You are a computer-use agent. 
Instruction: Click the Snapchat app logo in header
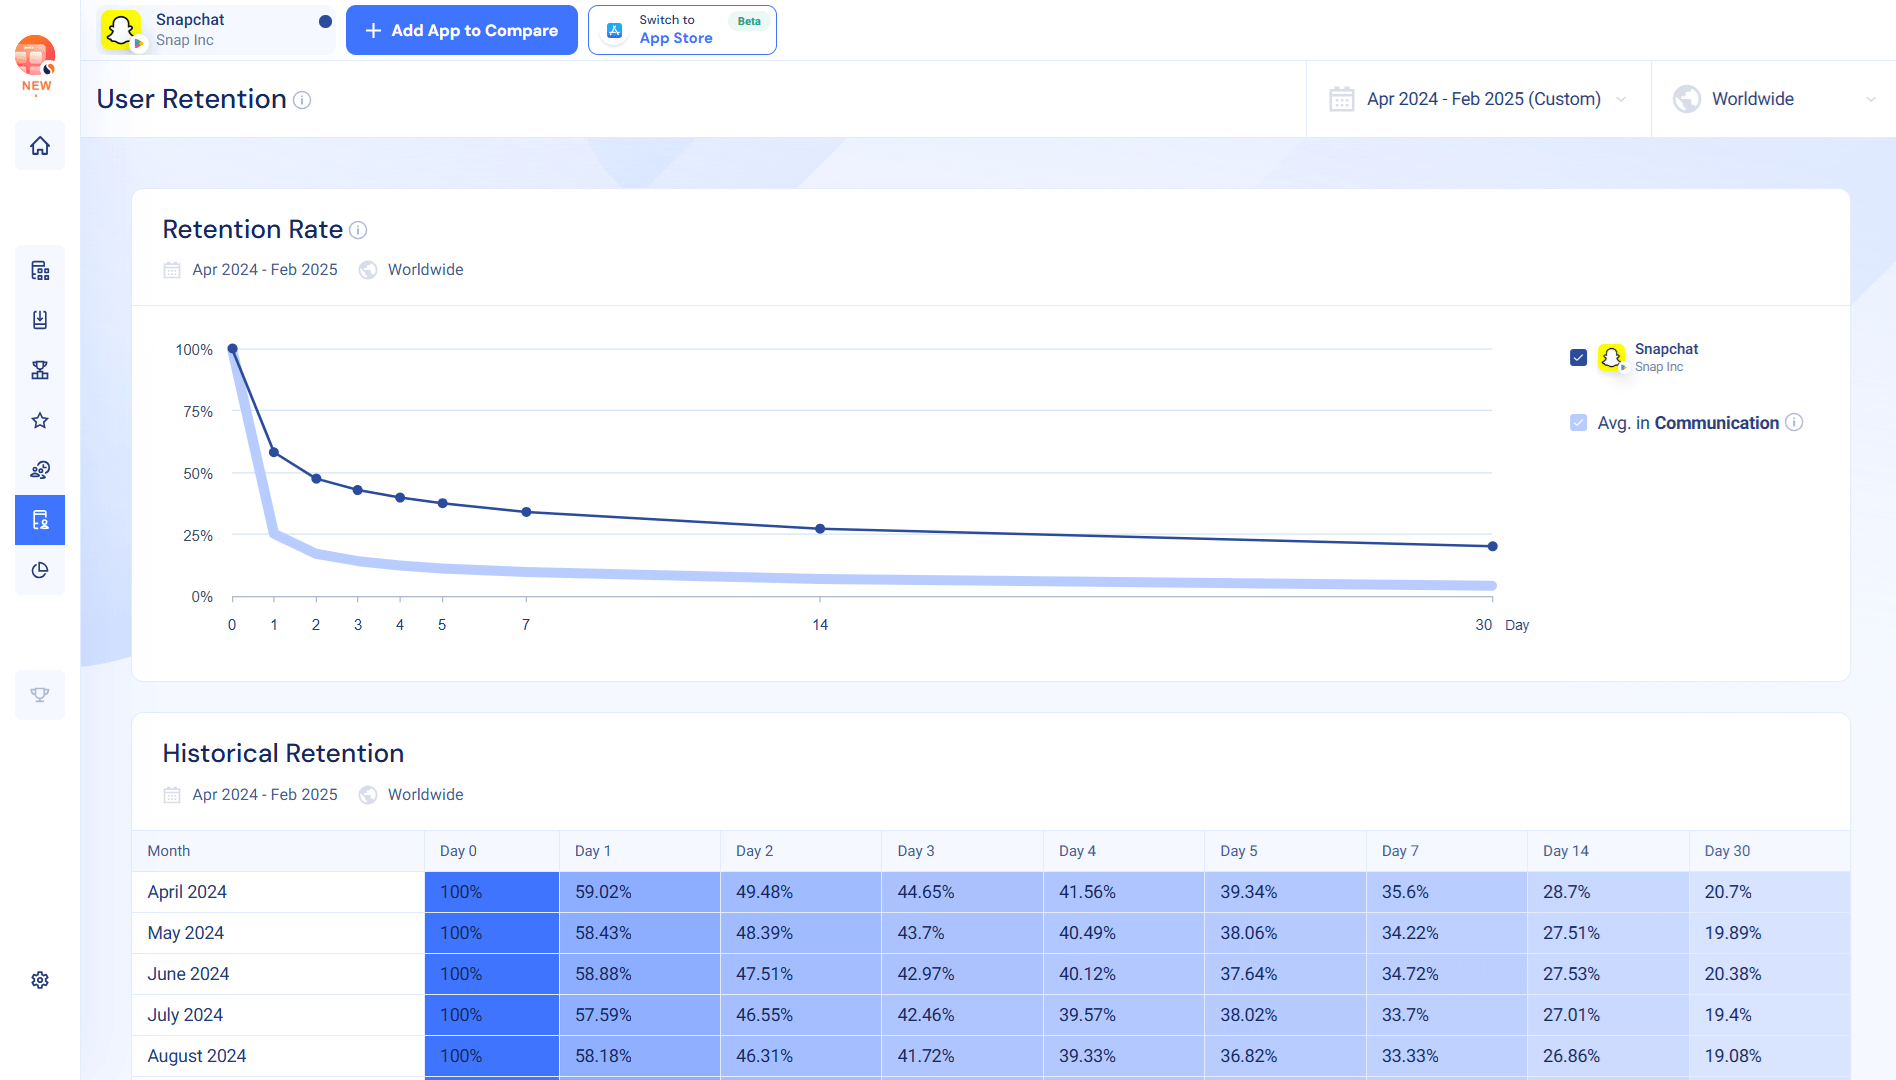click(x=121, y=30)
